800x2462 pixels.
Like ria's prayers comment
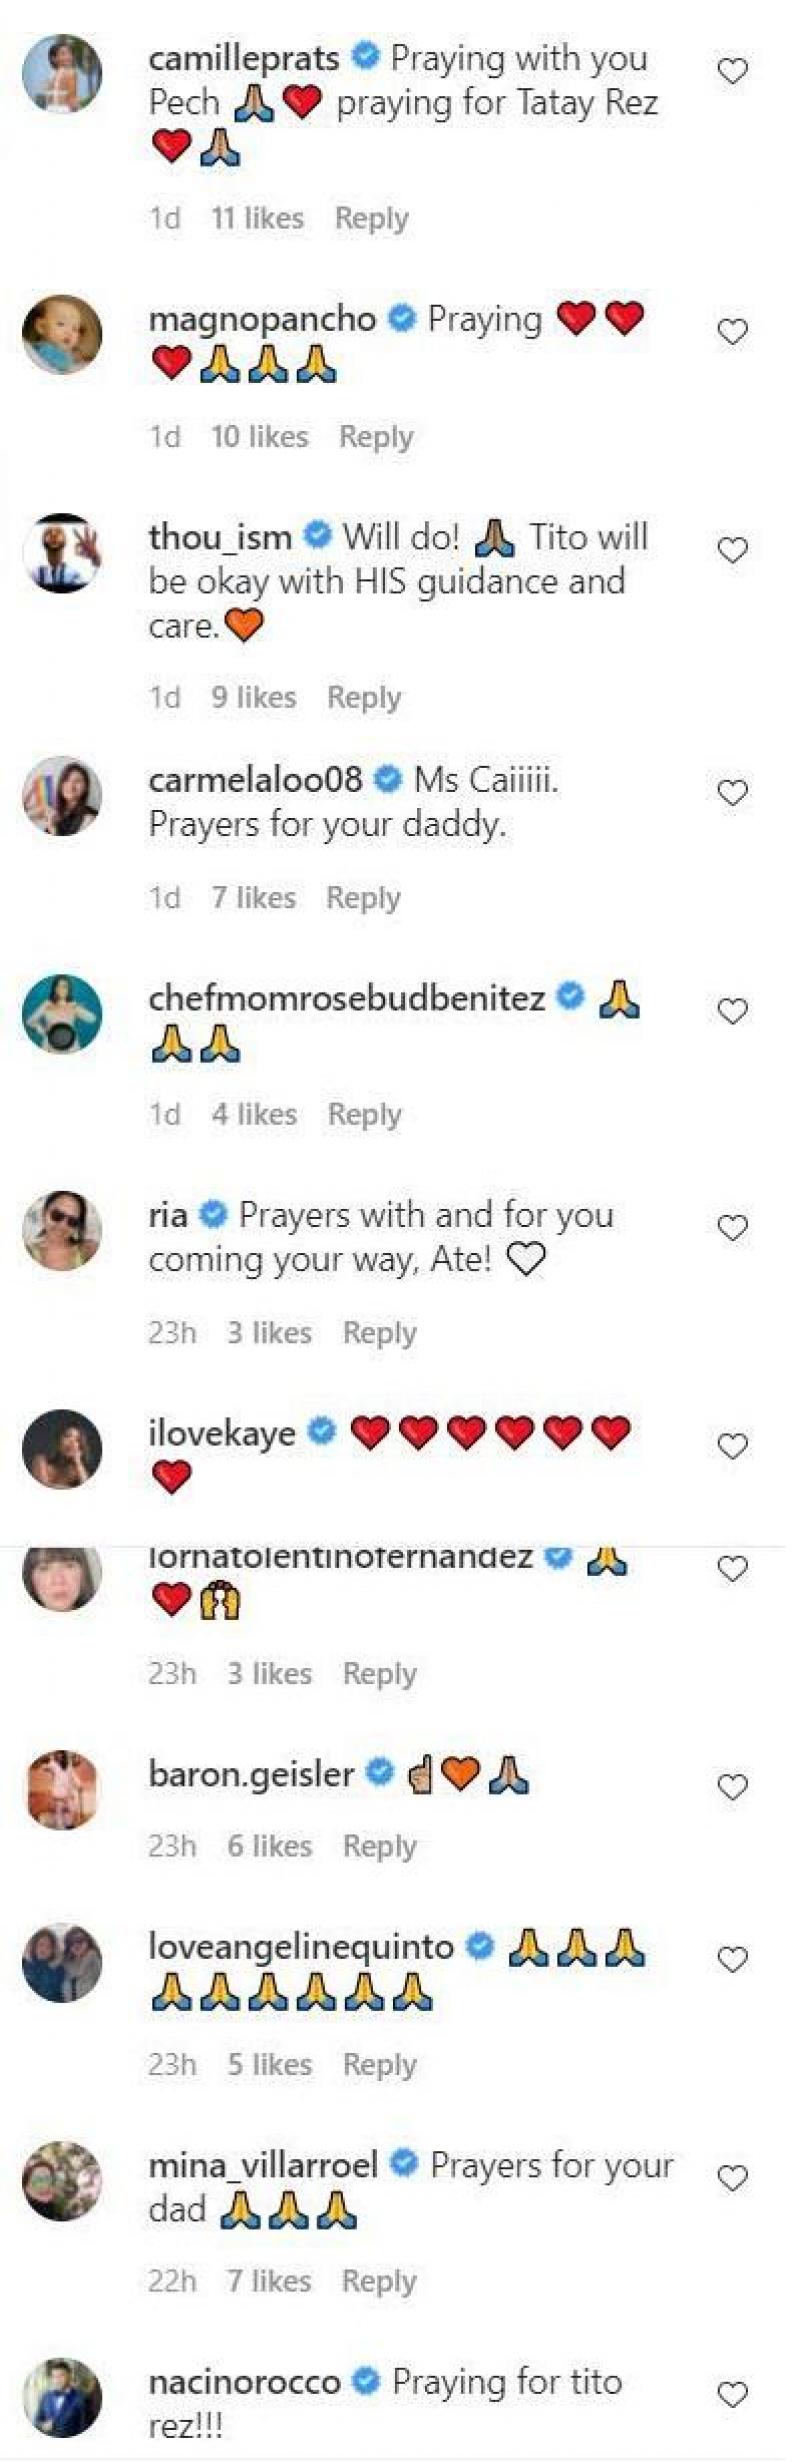(x=733, y=1228)
